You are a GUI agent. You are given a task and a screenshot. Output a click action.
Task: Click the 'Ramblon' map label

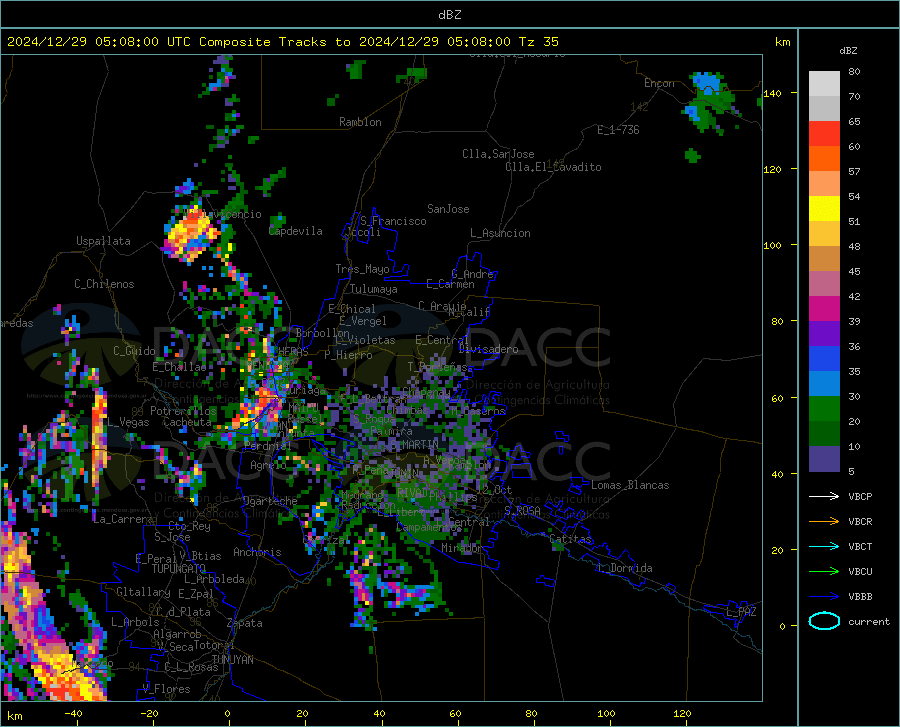coord(360,122)
